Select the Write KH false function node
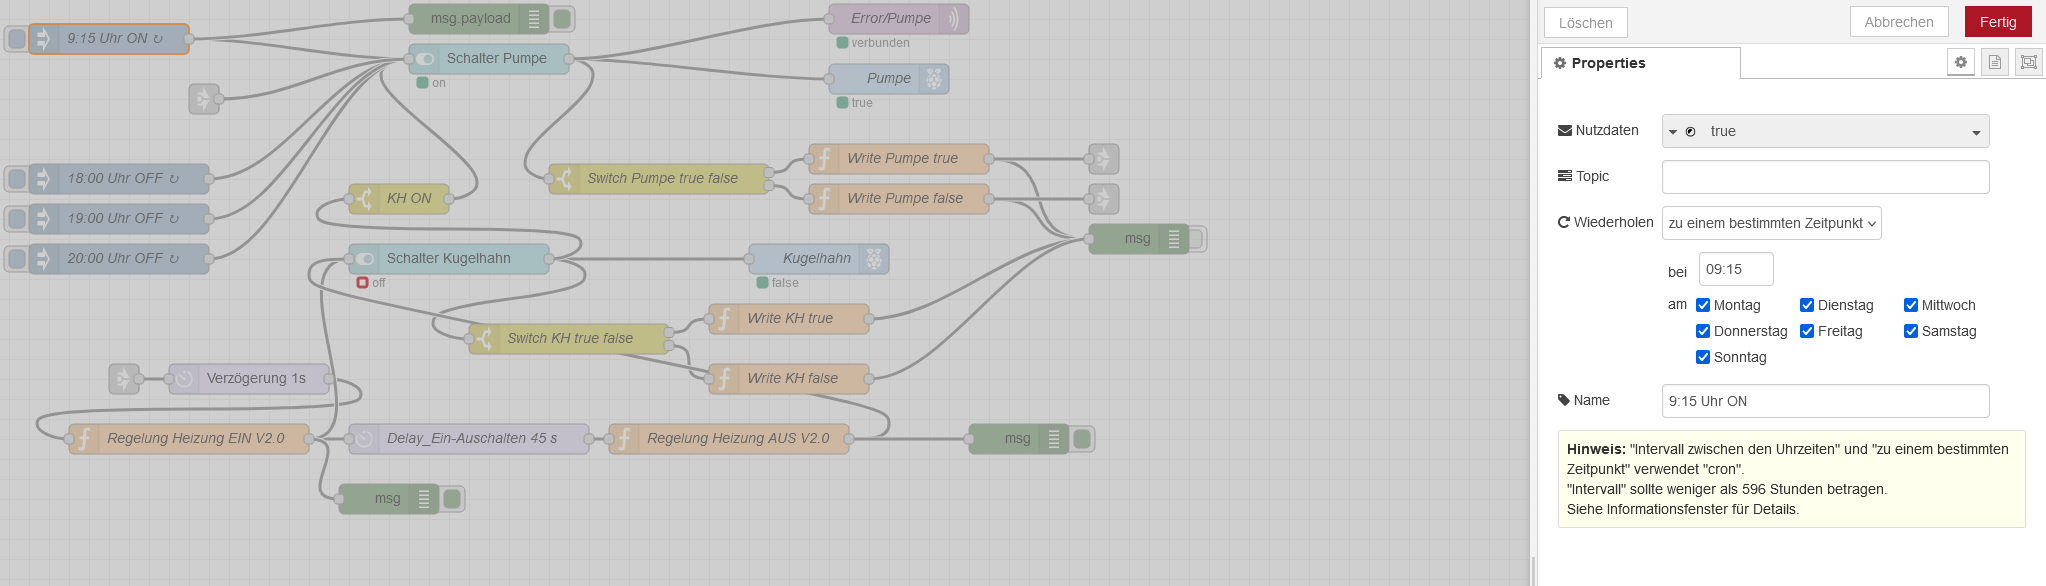 (789, 379)
